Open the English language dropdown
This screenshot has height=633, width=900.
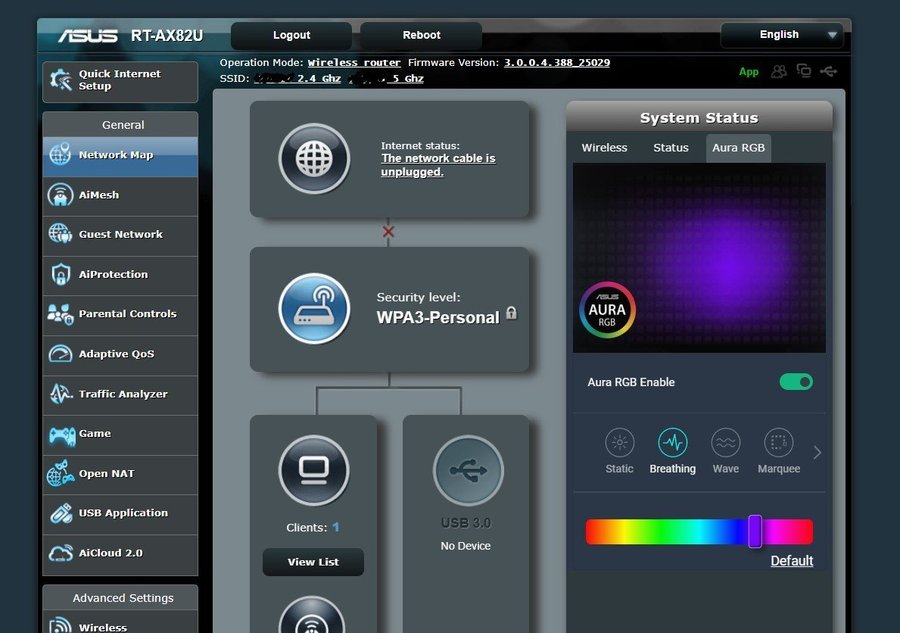coord(782,35)
